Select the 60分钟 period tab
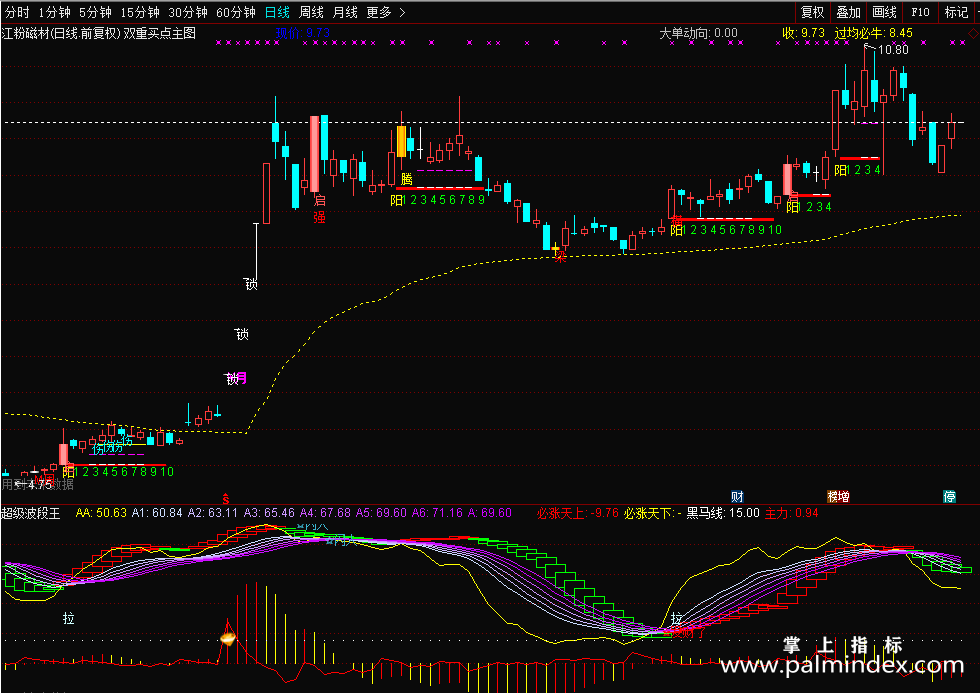The height and width of the screenshot is (693, 980). click(236, 12)
